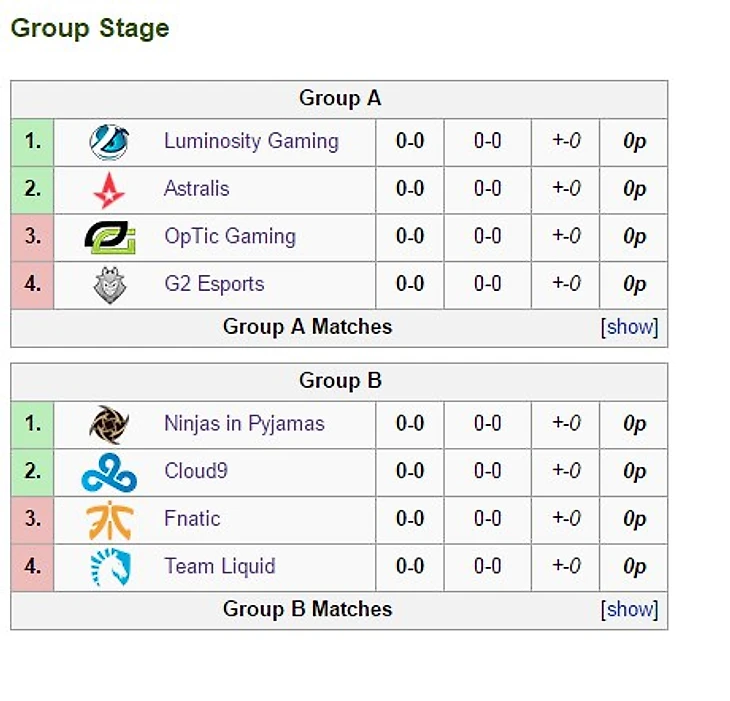The height and width of the screenshot is (701, 730).
Task: Visit the Ninjas in Pyjamas link
Action: click(244, 425)
